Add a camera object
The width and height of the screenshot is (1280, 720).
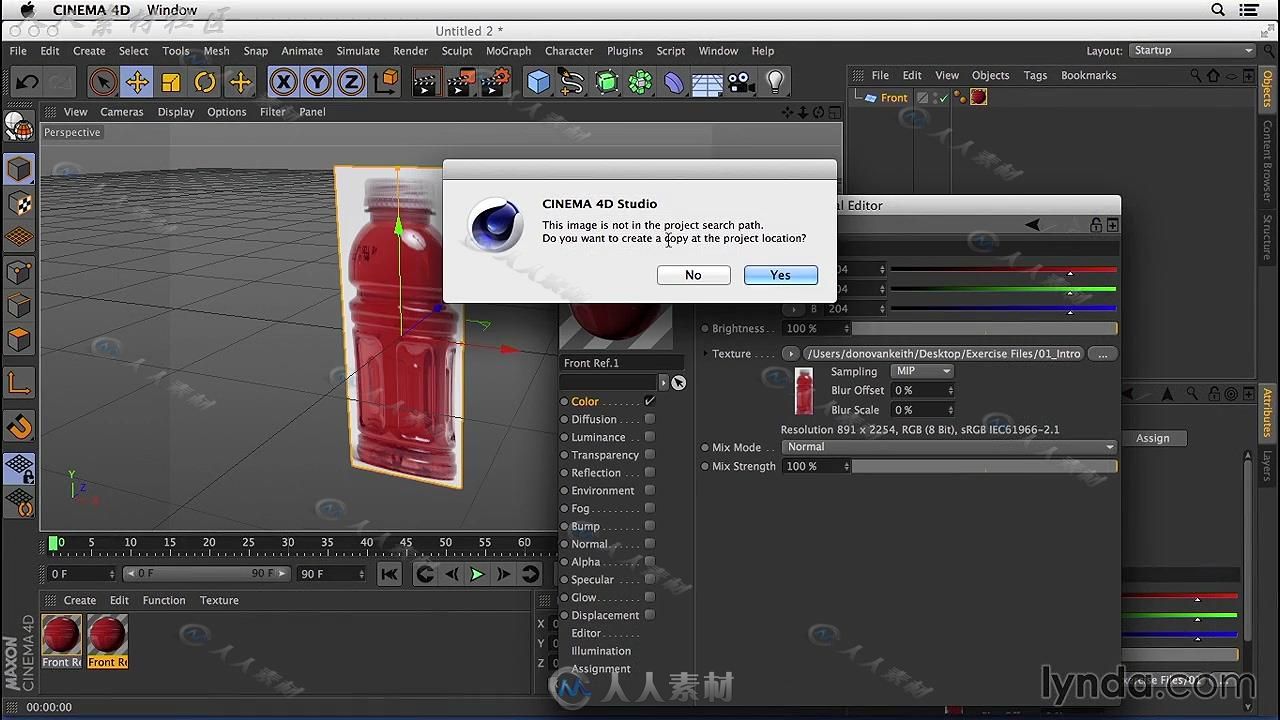click(x=740, y=82)
